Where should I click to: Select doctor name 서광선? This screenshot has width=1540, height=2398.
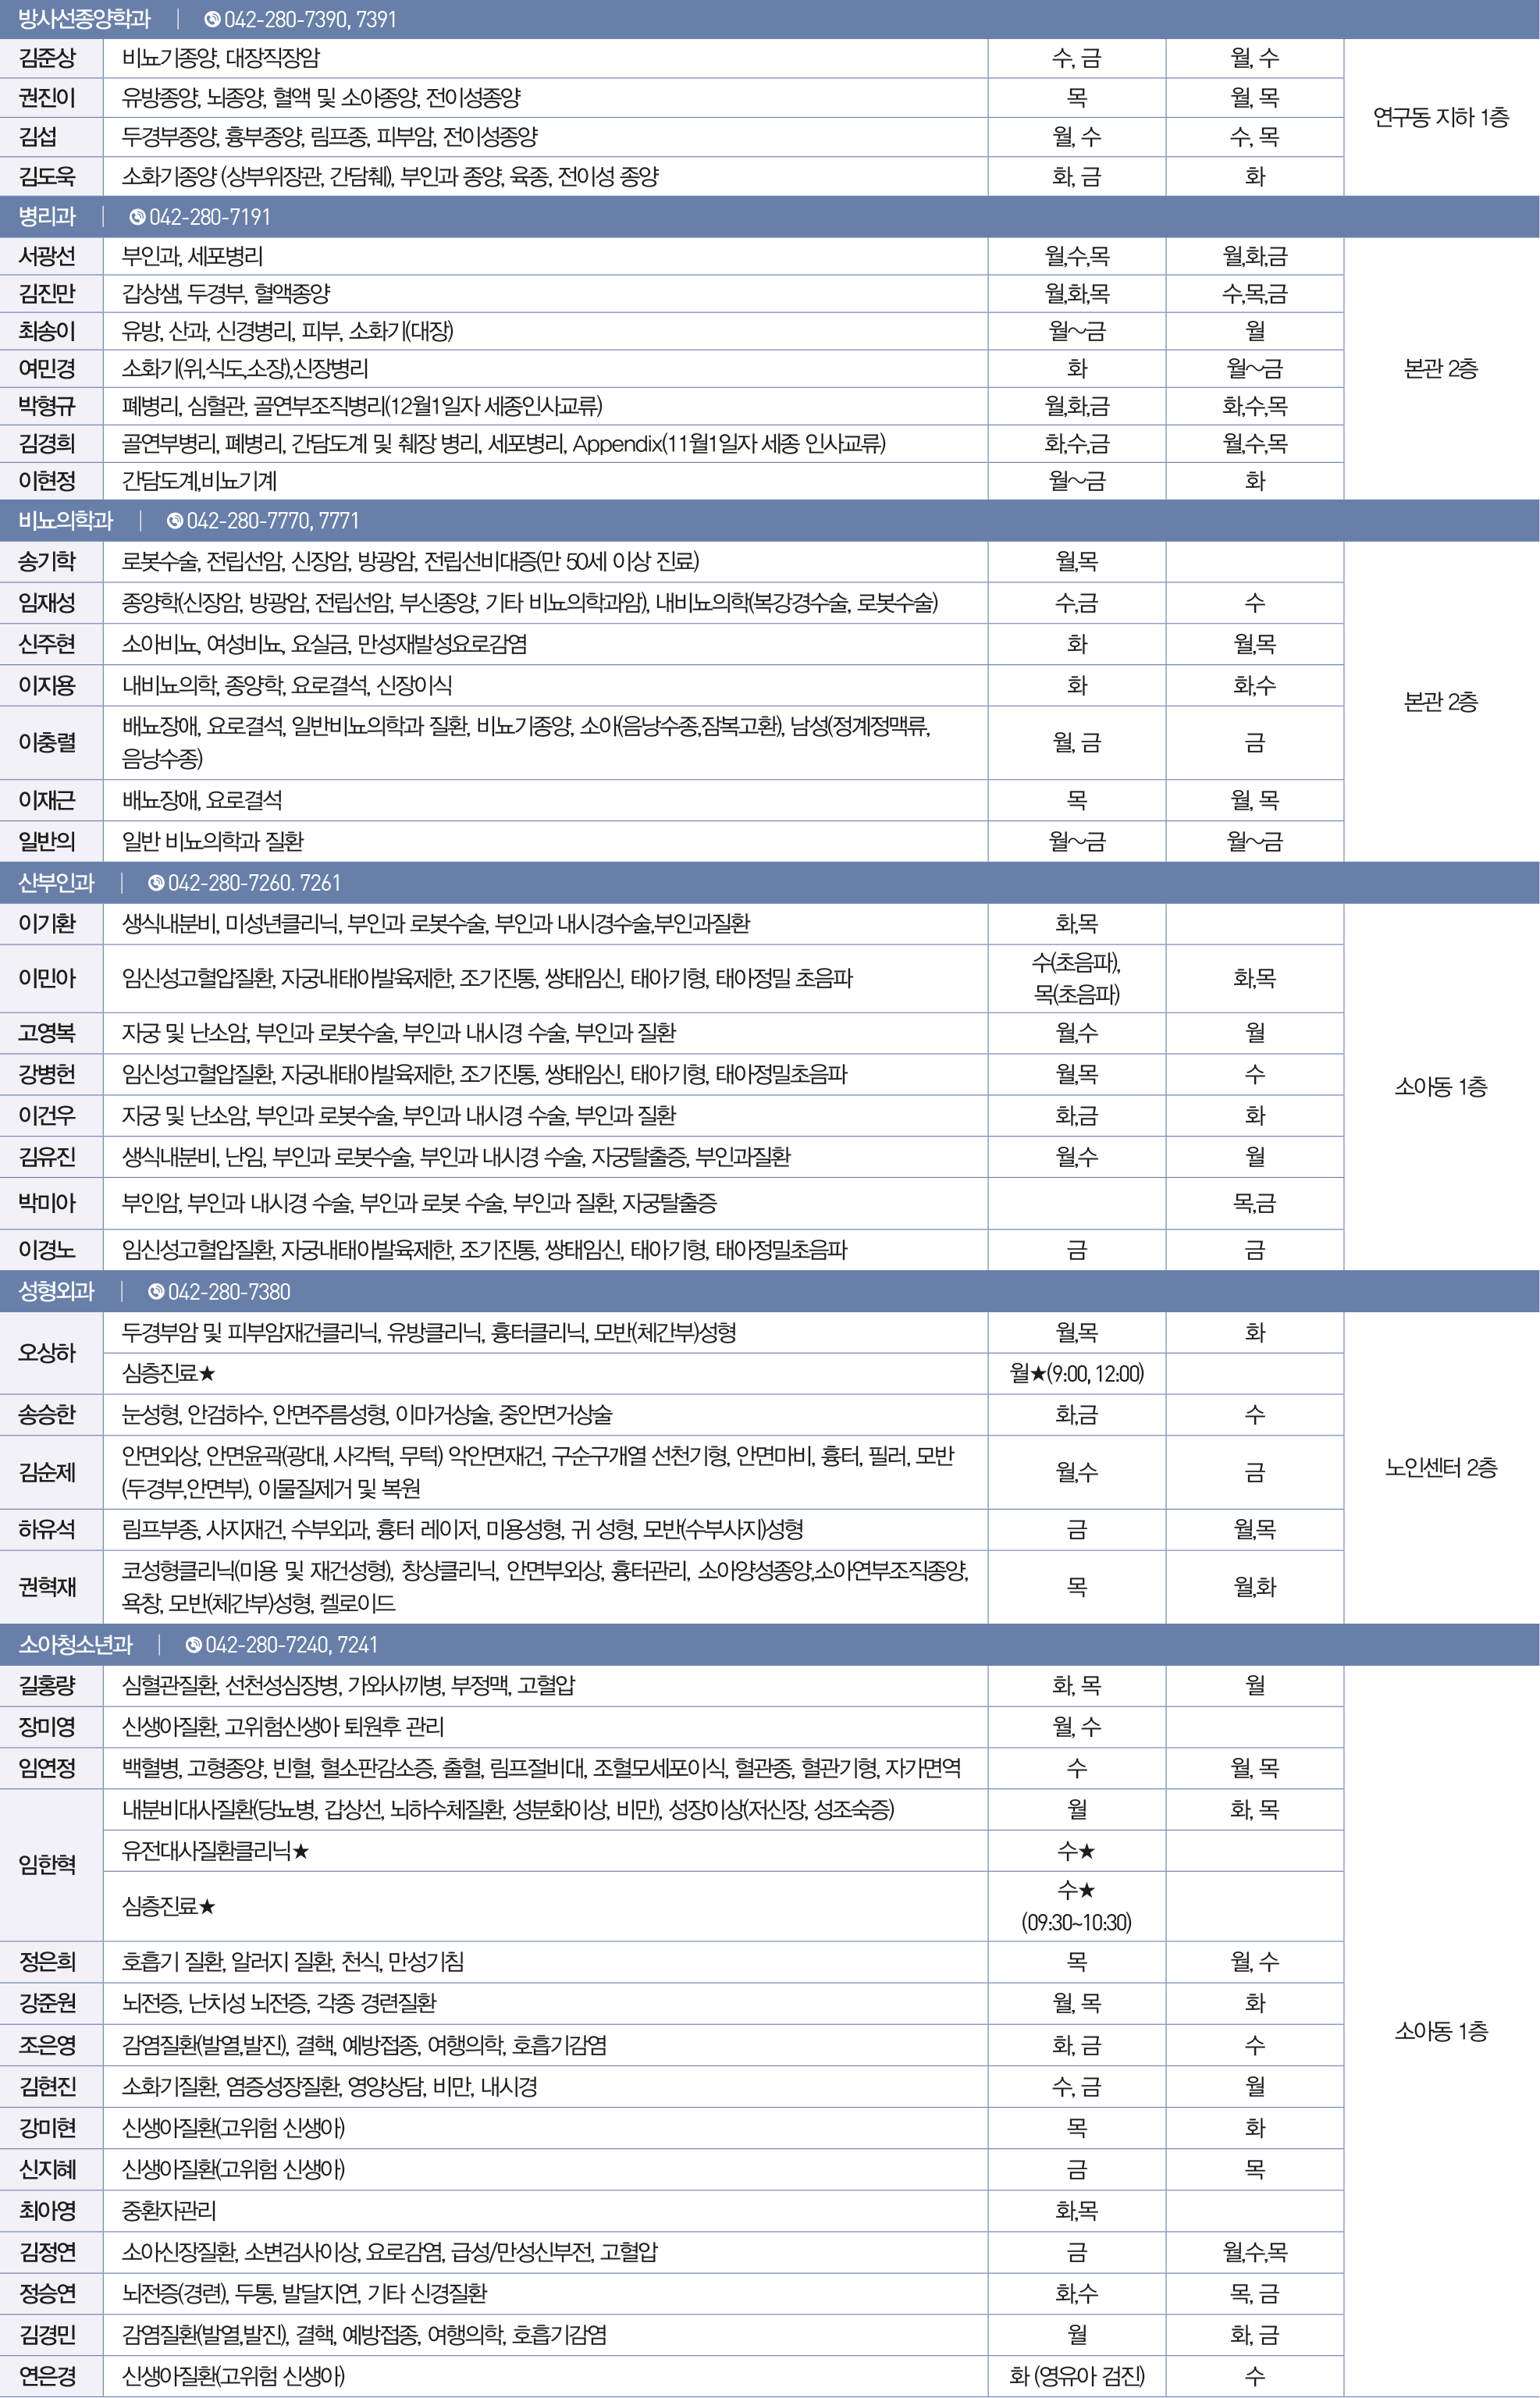(47, 256)
